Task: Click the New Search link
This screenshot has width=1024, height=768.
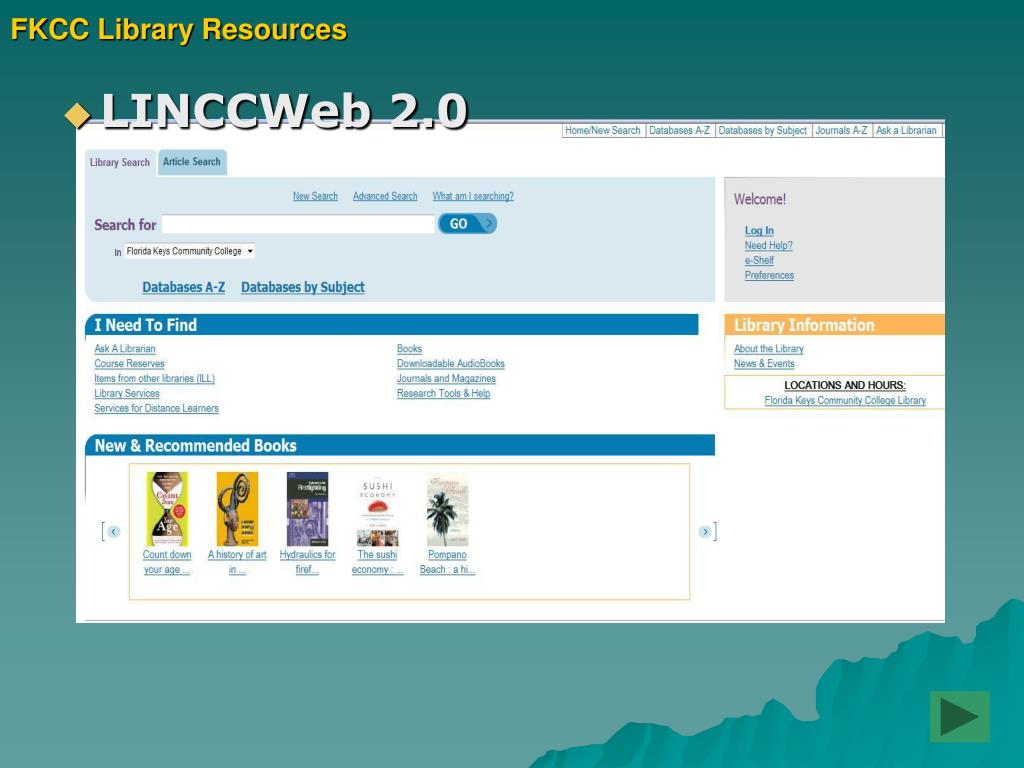Action: coord(315,196)
